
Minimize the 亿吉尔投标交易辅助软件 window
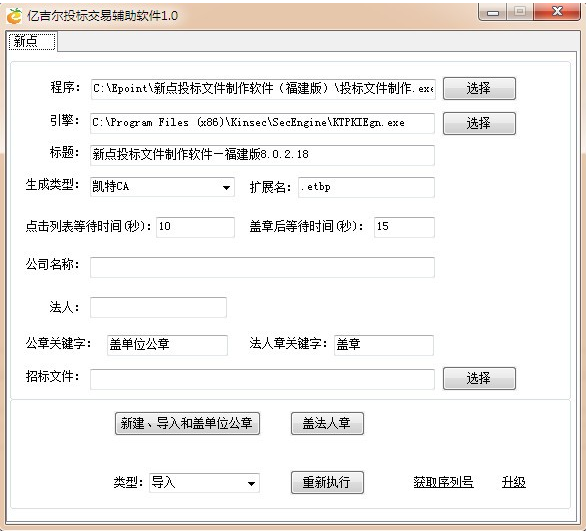coord(493,12)
